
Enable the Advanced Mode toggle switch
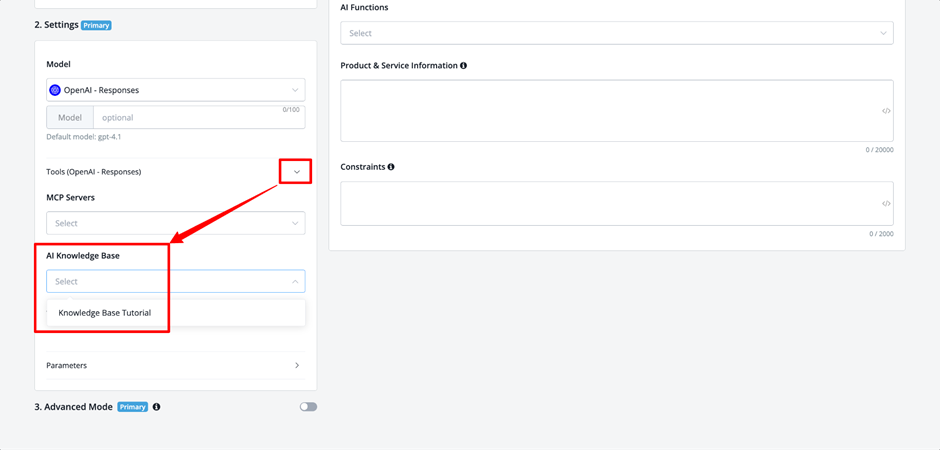click(x=308, y=407)
